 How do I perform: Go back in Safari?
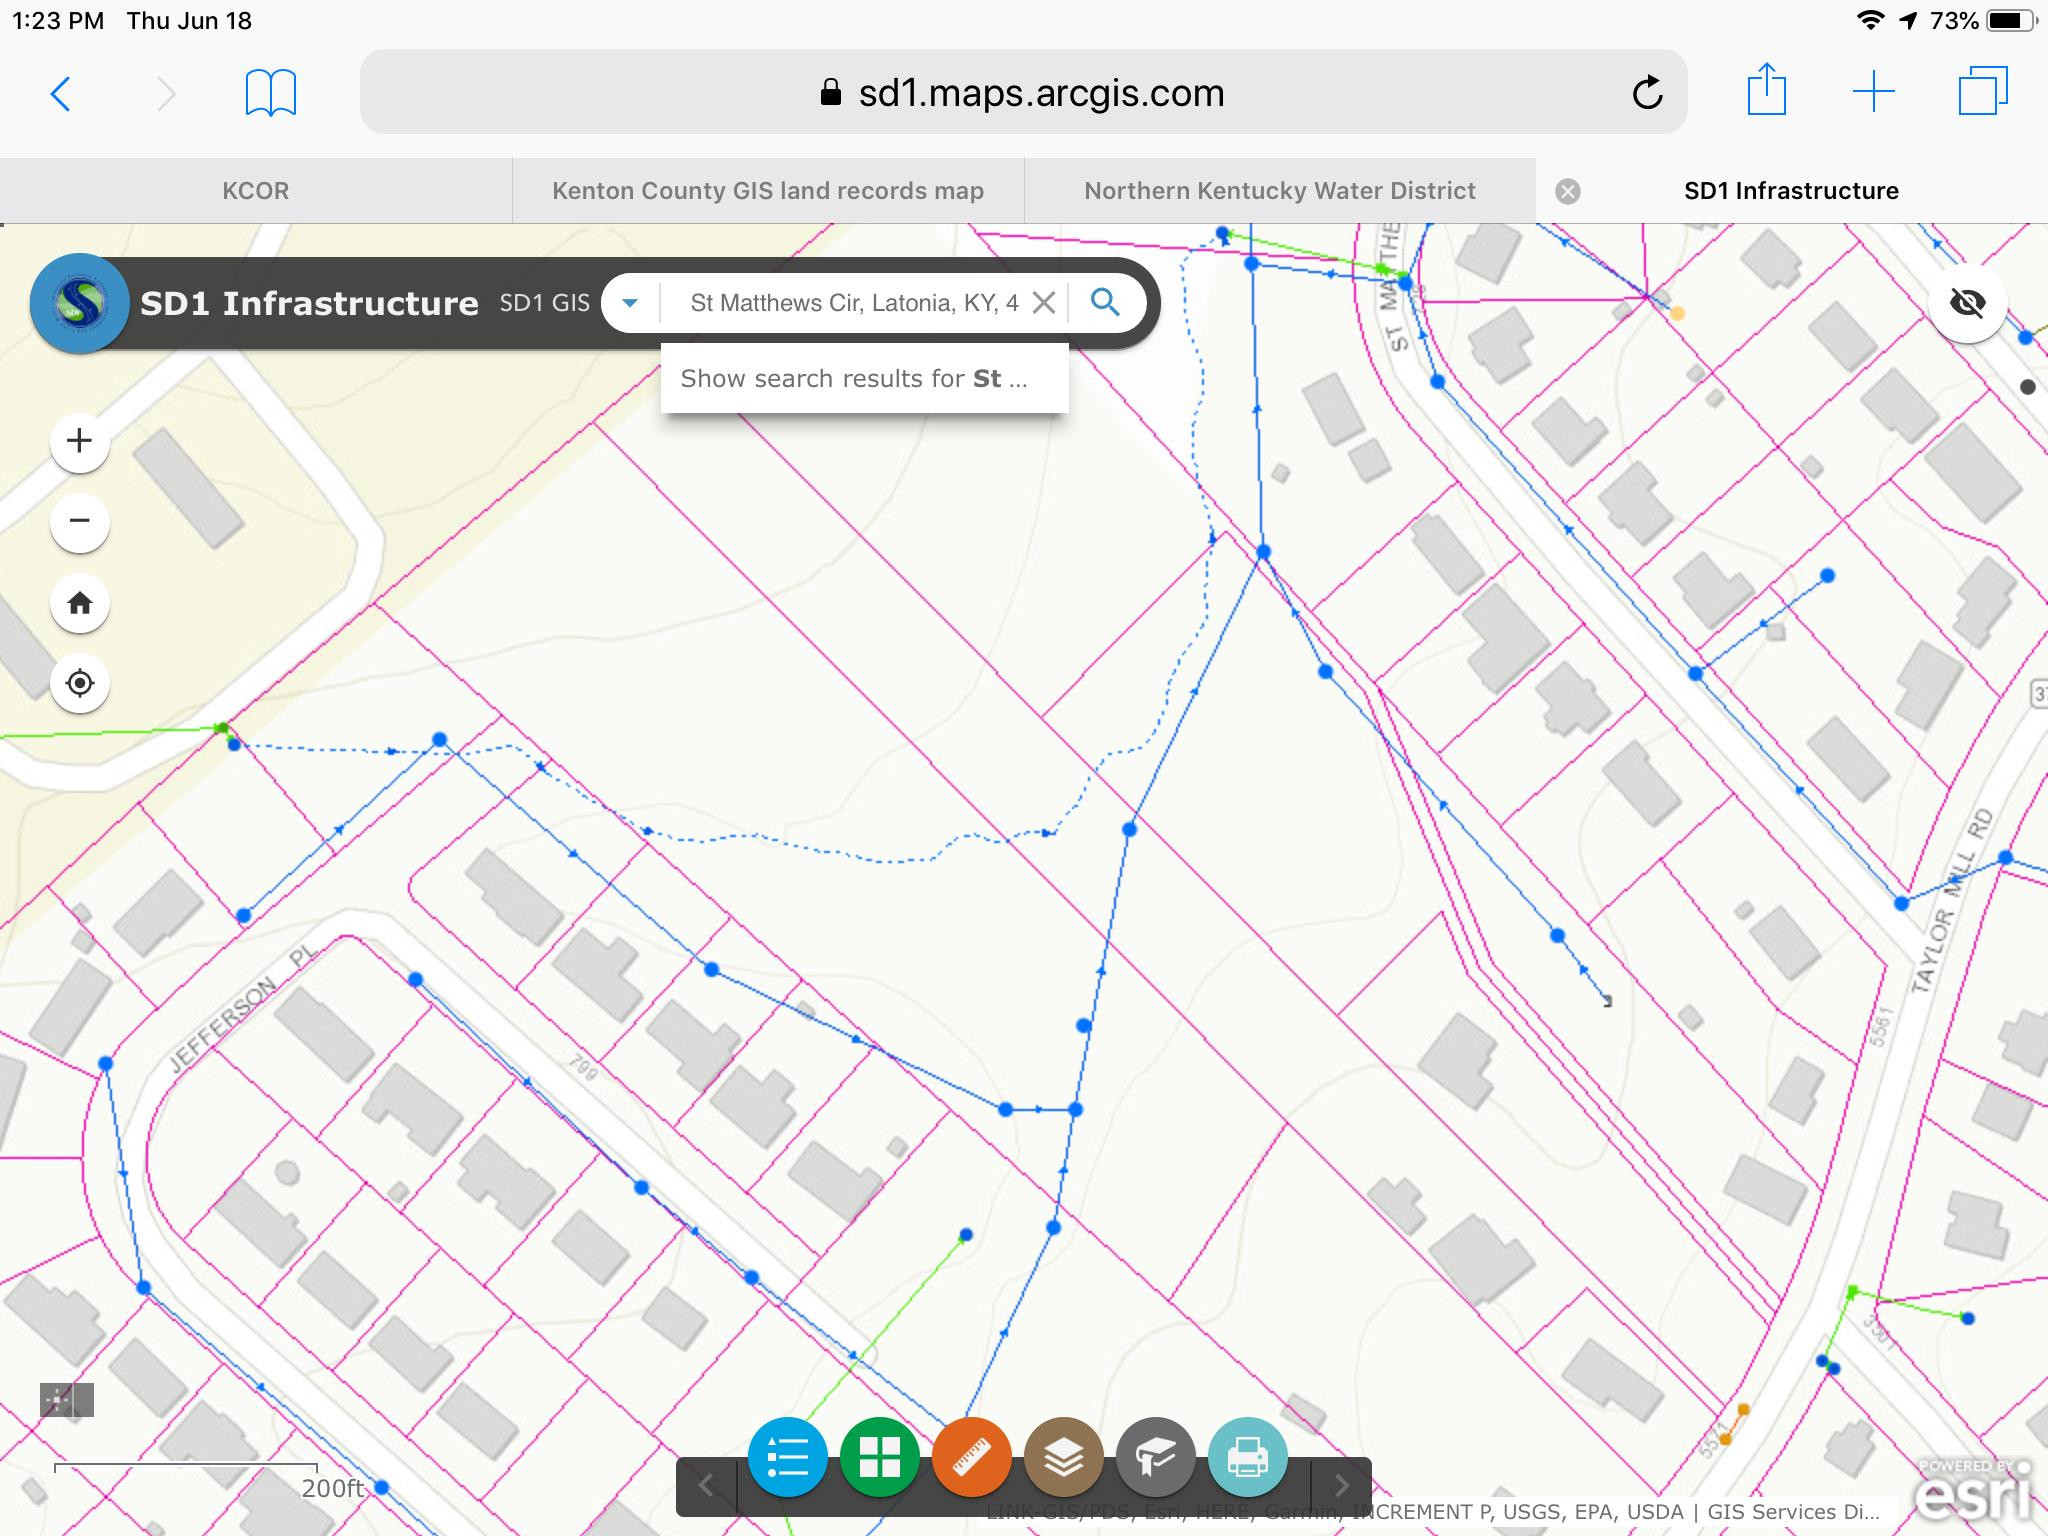pyautogui.click(x=61, y=94)
